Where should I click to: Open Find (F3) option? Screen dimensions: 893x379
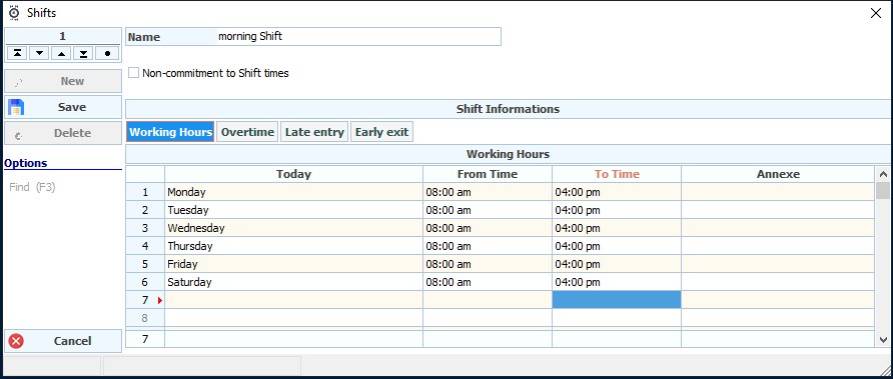coord(32,187)
